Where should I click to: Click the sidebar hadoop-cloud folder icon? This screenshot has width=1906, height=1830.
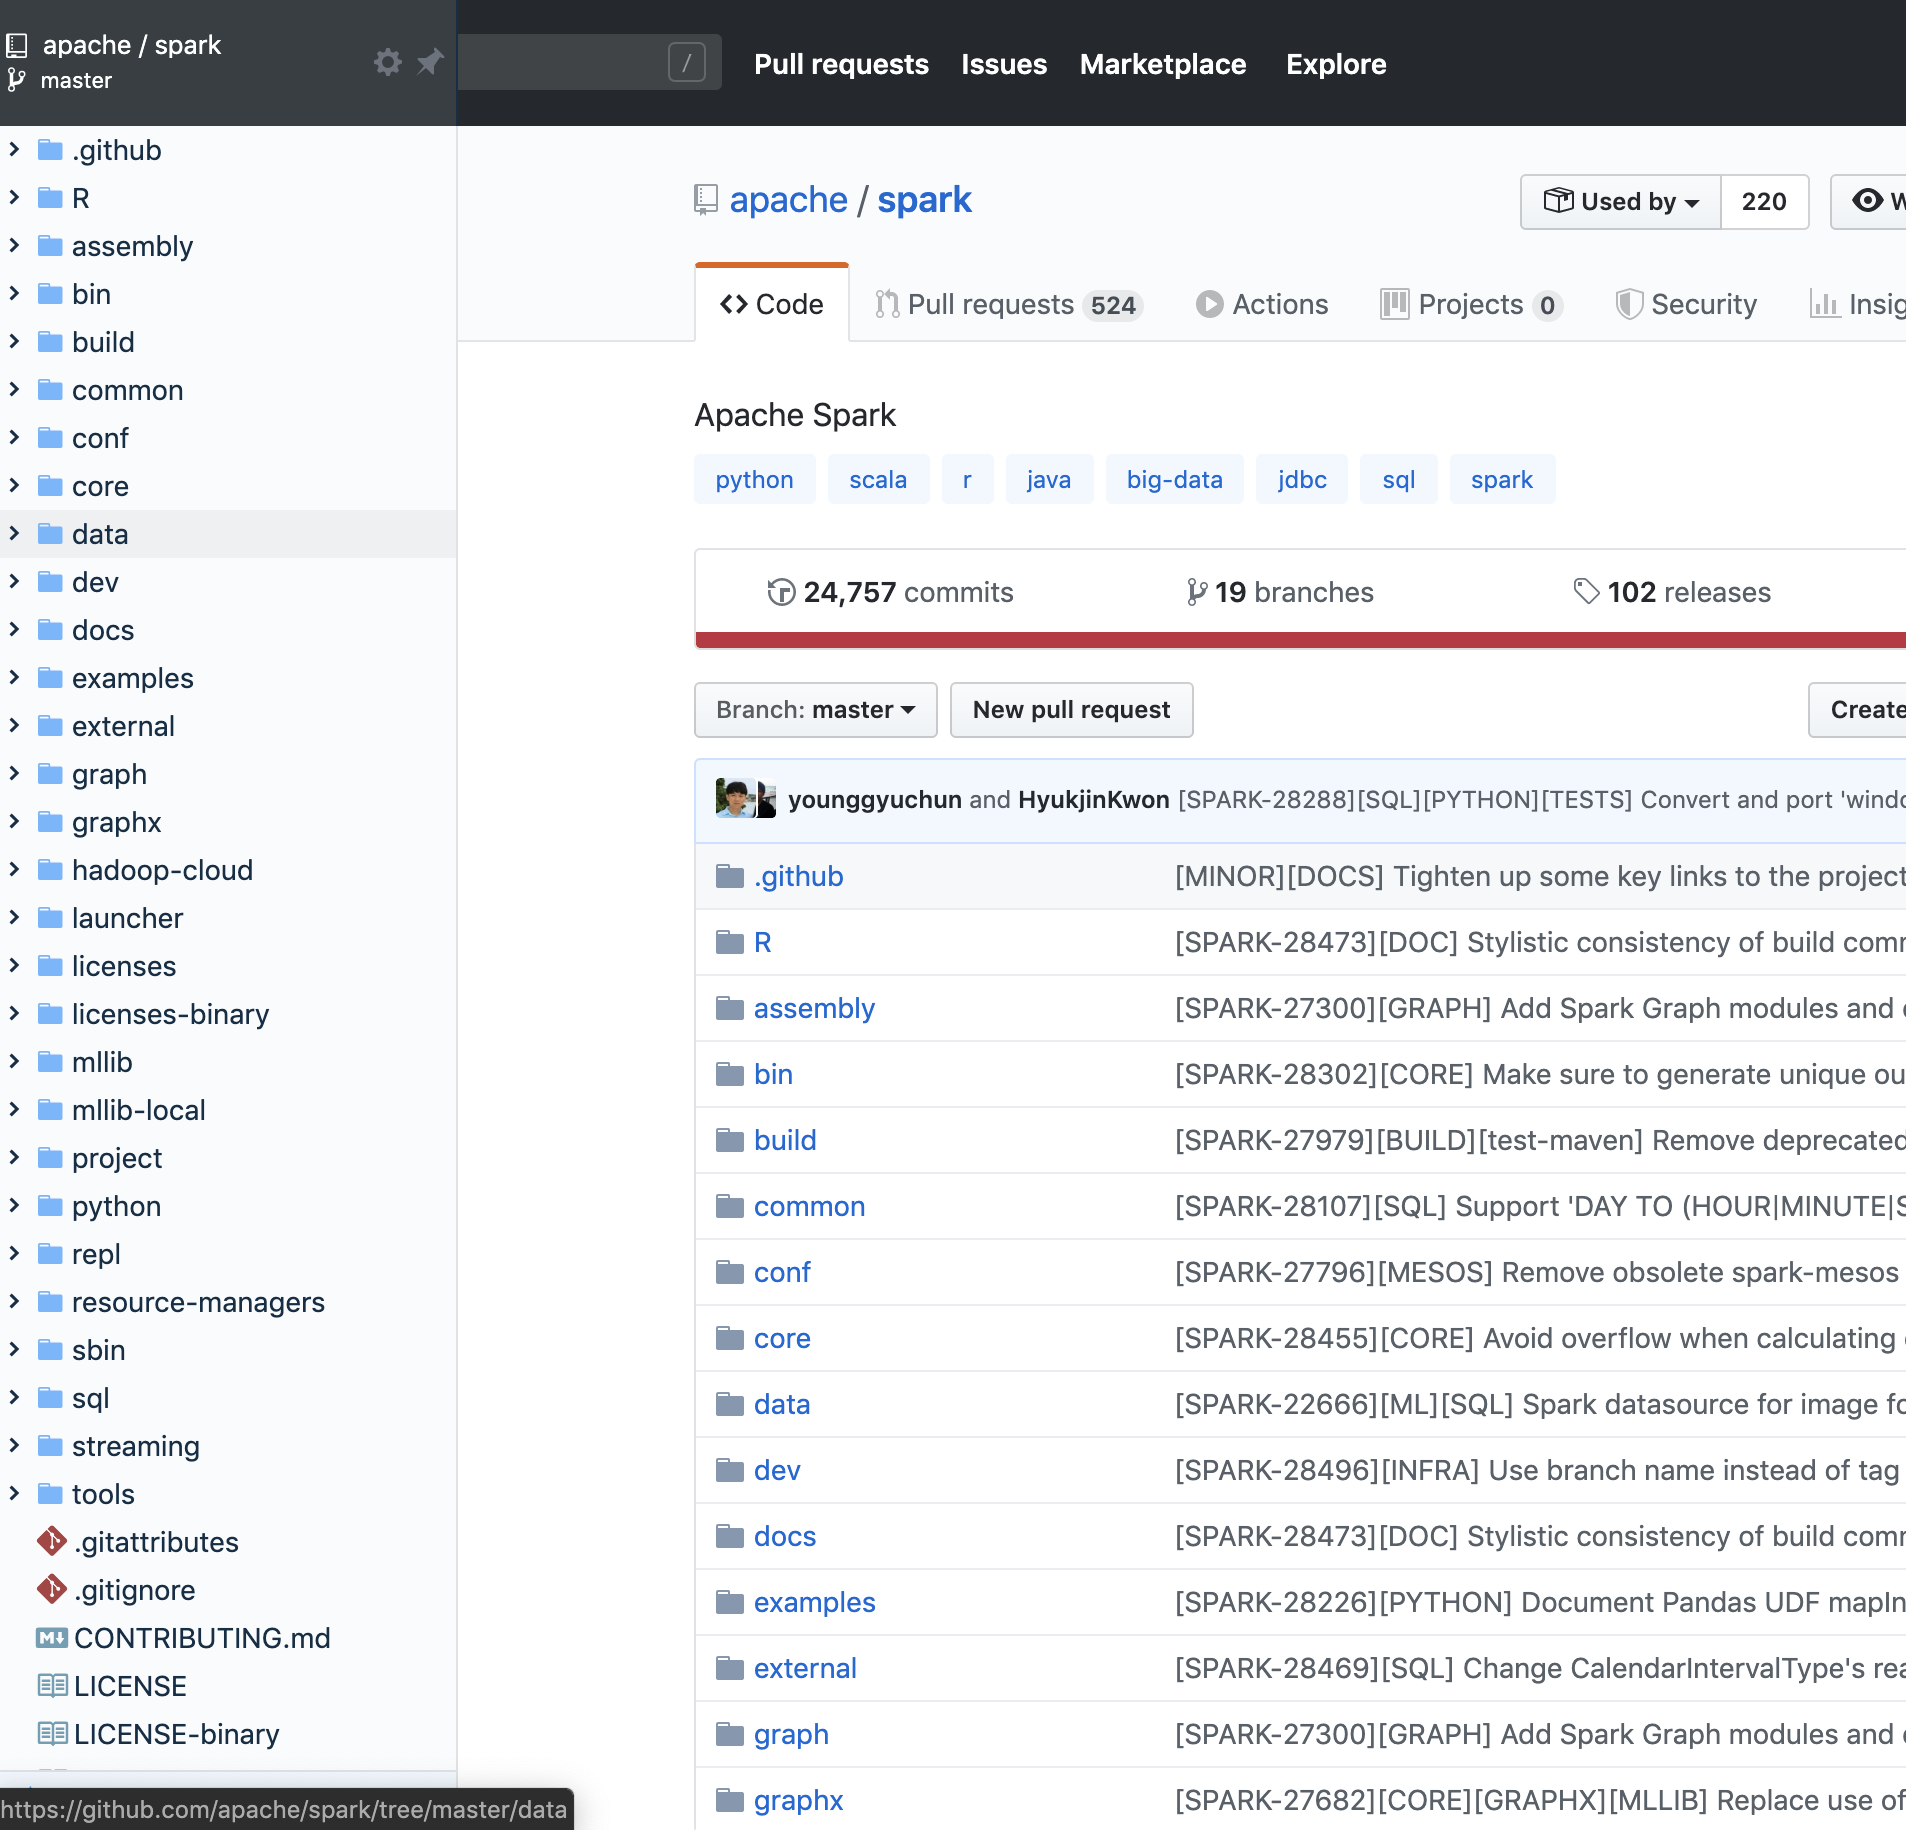pyautogui.click(x=50, y=870)
